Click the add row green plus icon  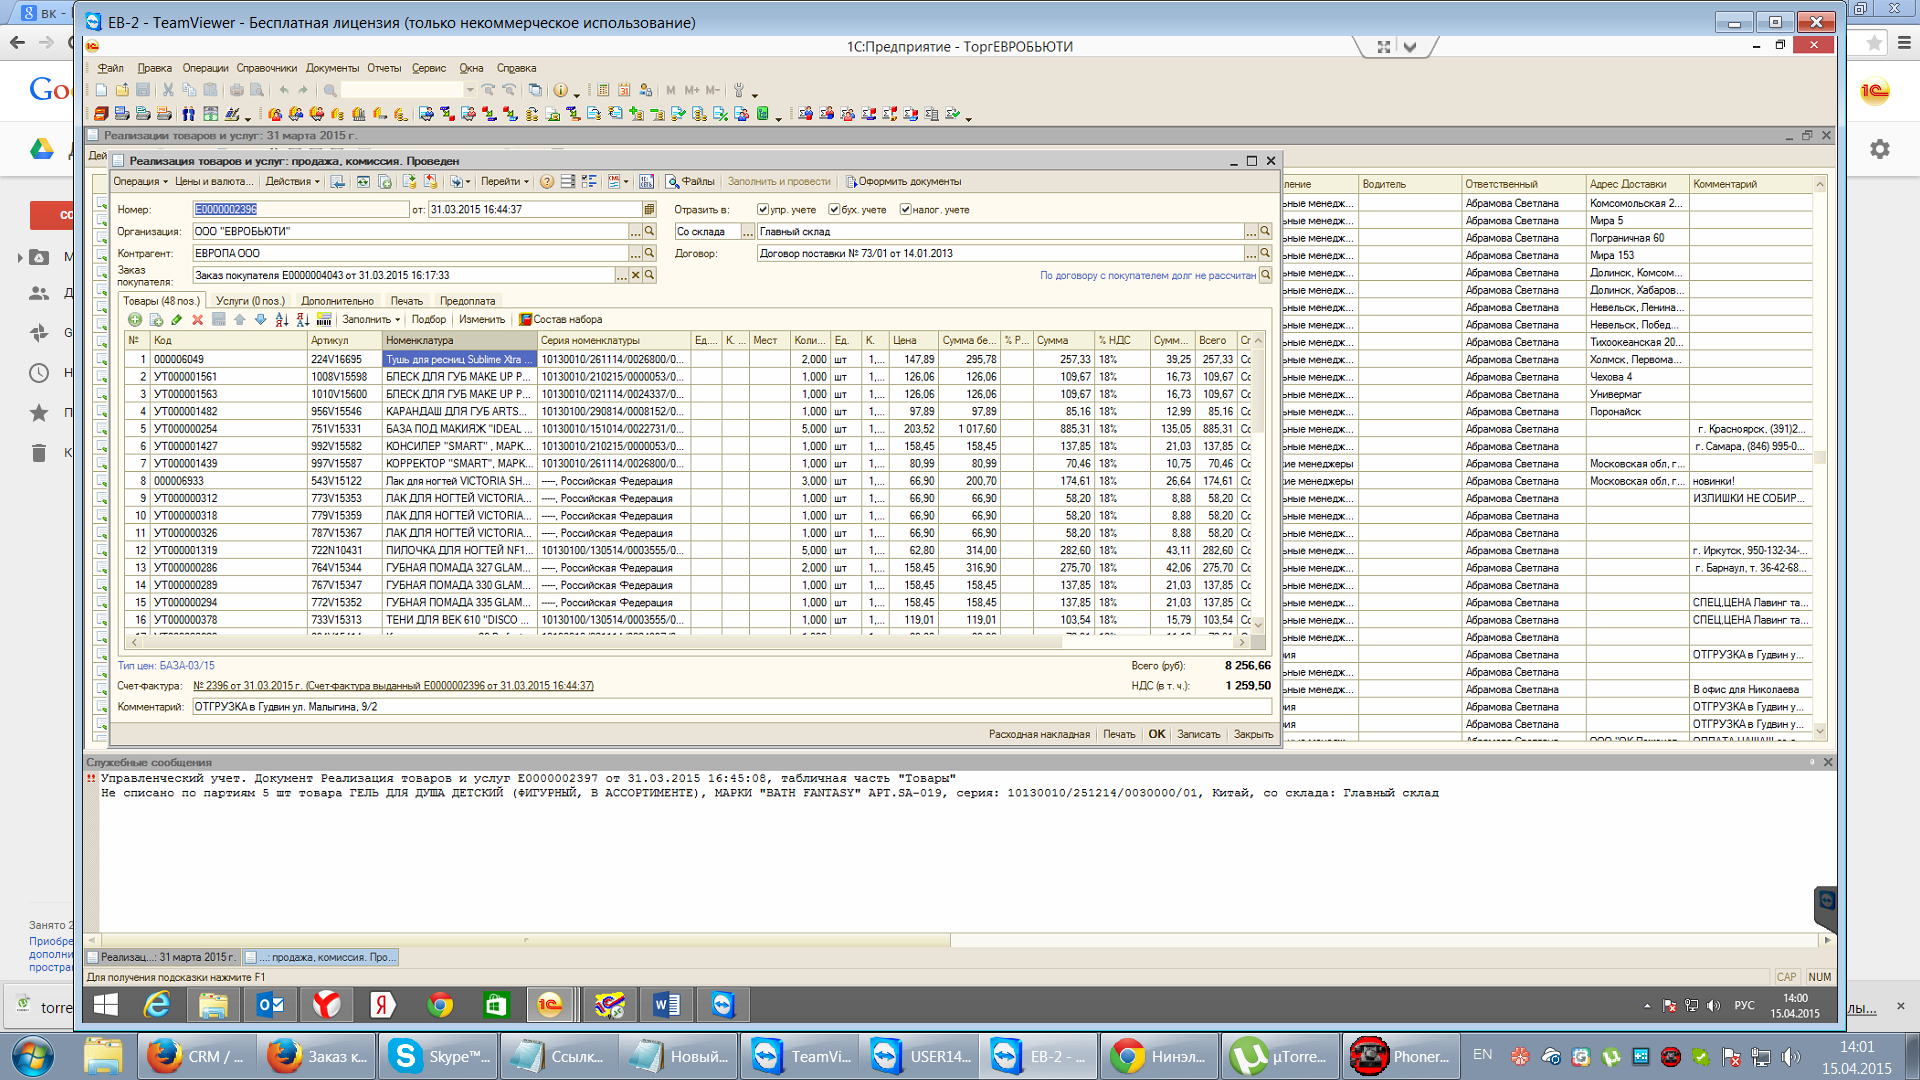pos(135,320)
